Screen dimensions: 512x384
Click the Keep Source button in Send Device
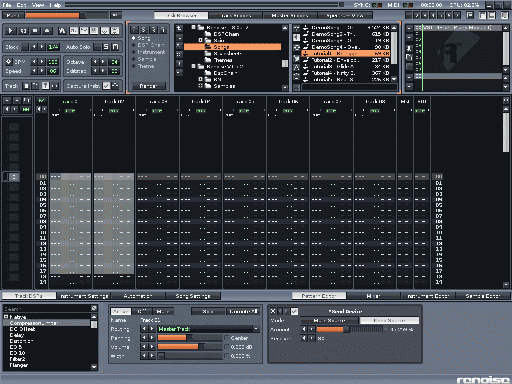(389, 320)
